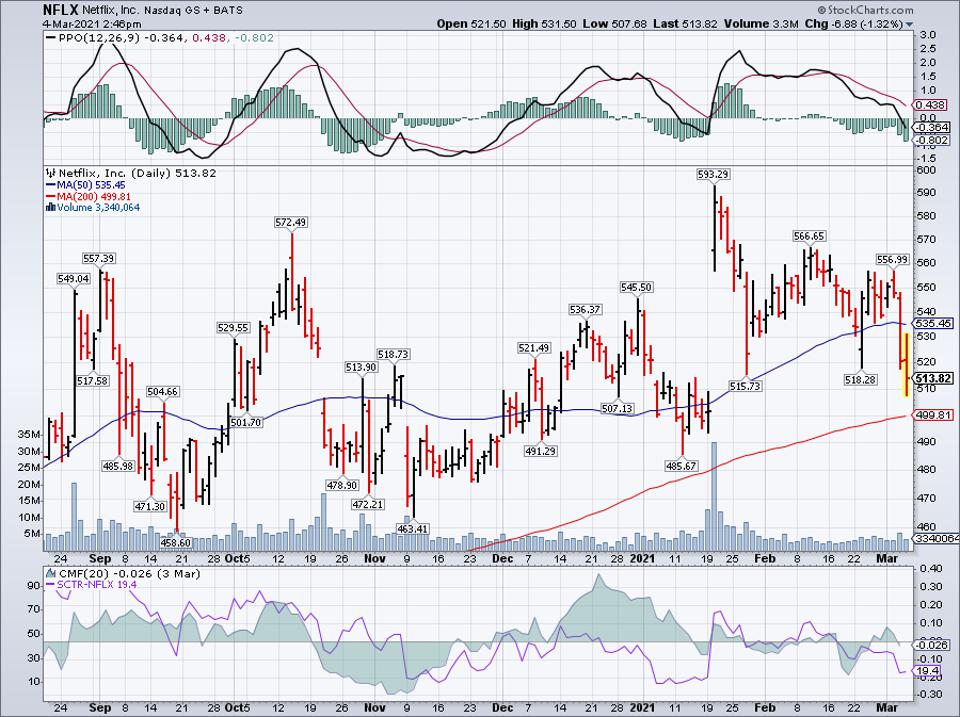Click the yellow-highlighted latest price bar
Screen dimensions: 960x717
click(x=905, y=364)
